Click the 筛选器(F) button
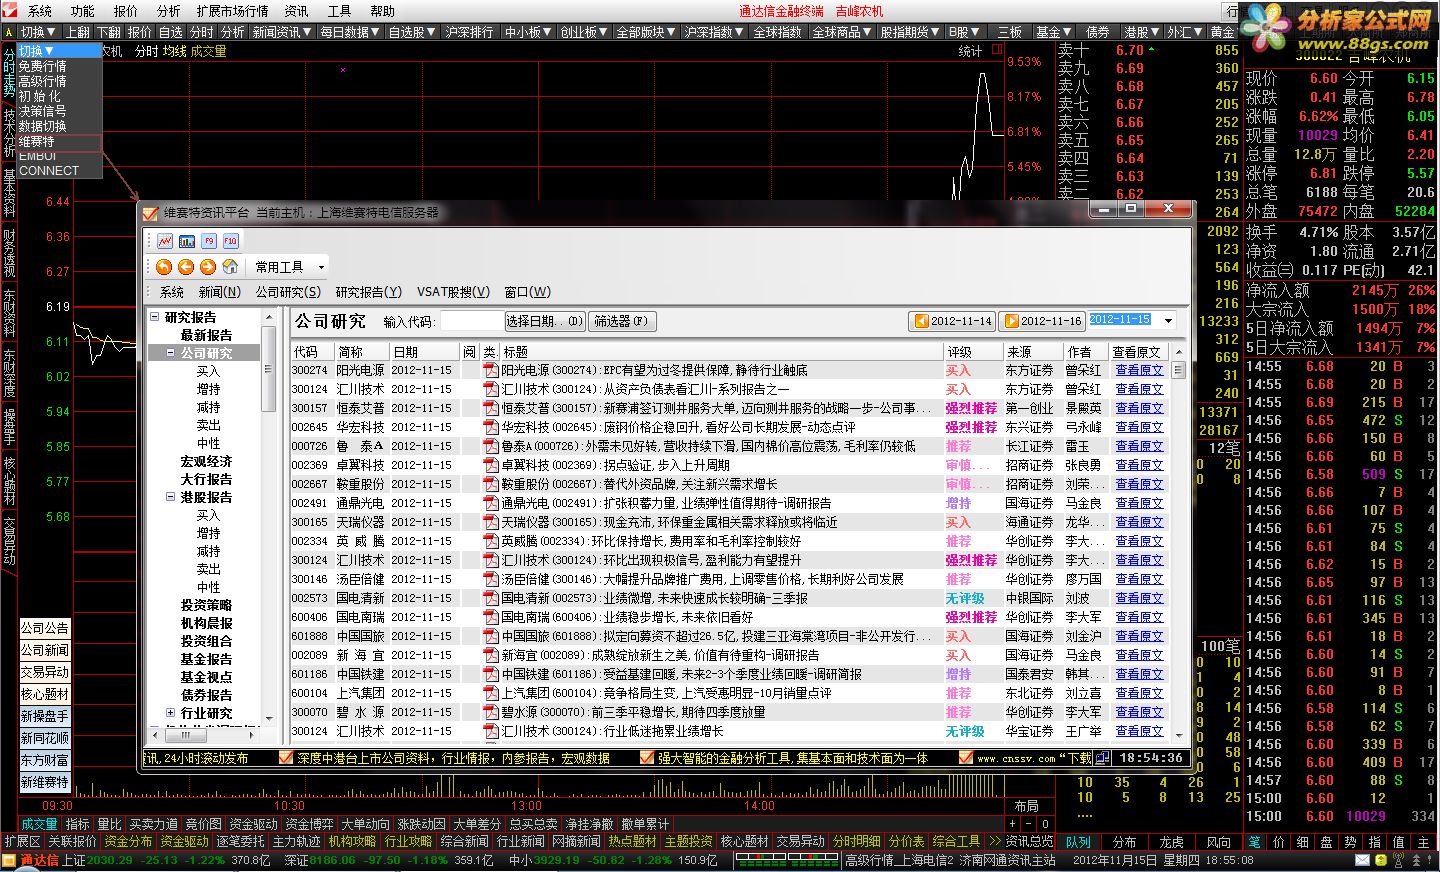The height and width of the screenshot is (872, 1440). point(621,321)
